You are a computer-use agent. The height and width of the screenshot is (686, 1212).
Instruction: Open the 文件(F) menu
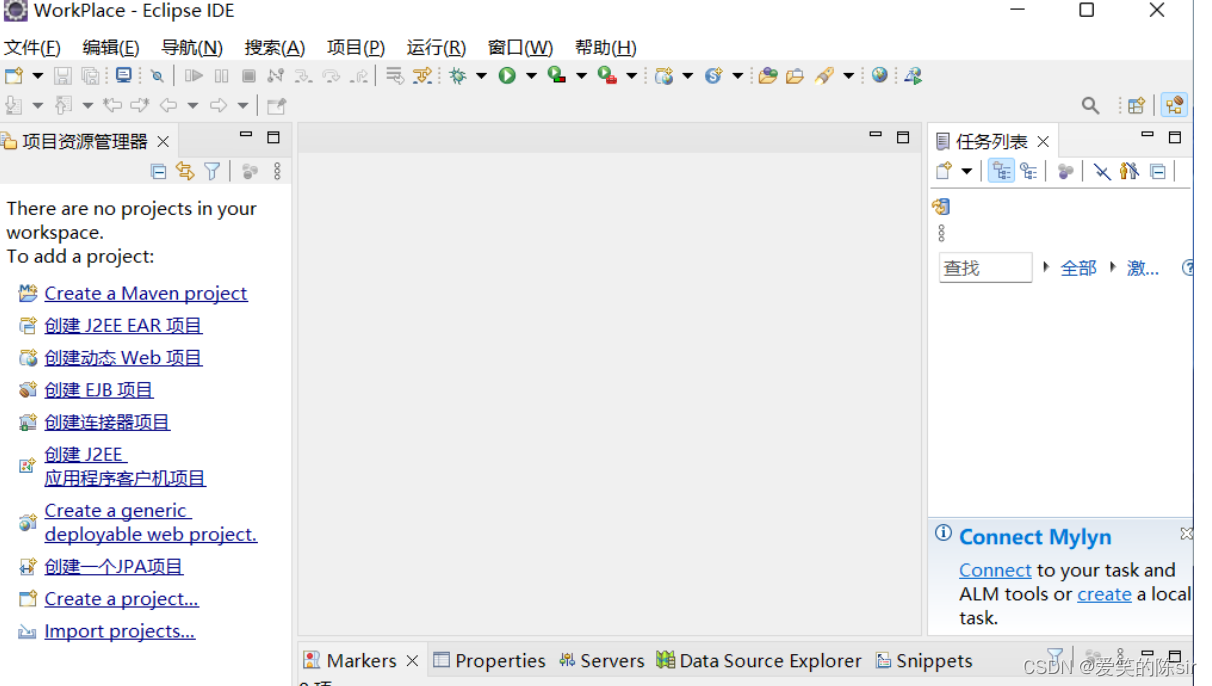coord(32,47)
